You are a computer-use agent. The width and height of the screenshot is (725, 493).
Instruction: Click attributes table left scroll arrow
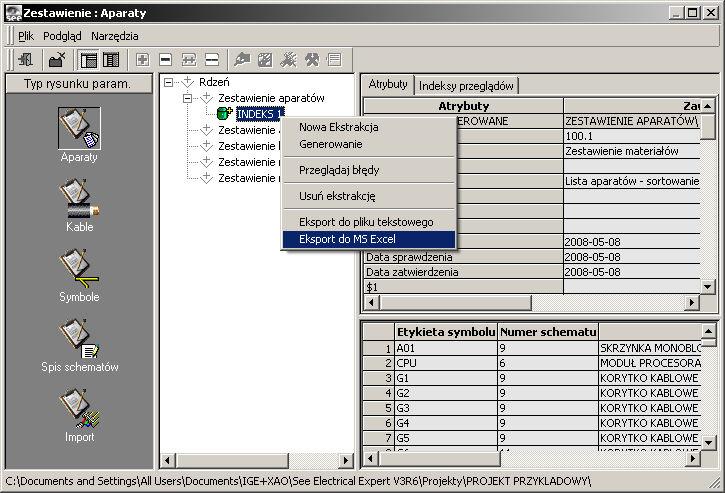372,303
